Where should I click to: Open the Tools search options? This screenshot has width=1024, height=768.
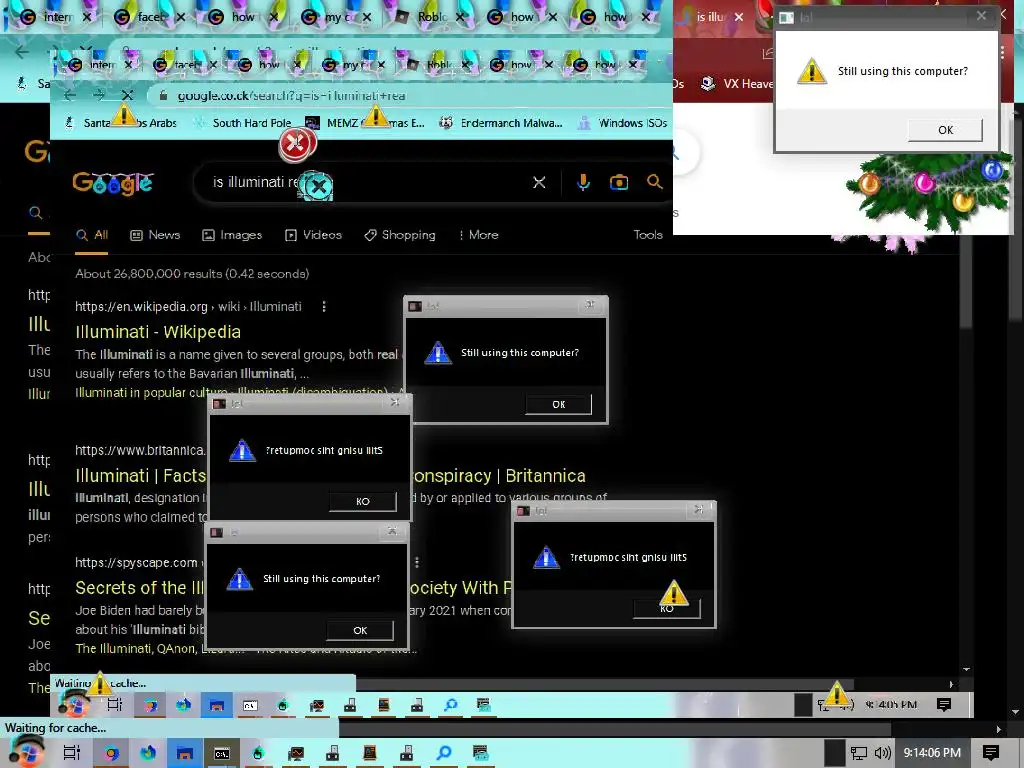pyautogui.click(x=648, y=235)
